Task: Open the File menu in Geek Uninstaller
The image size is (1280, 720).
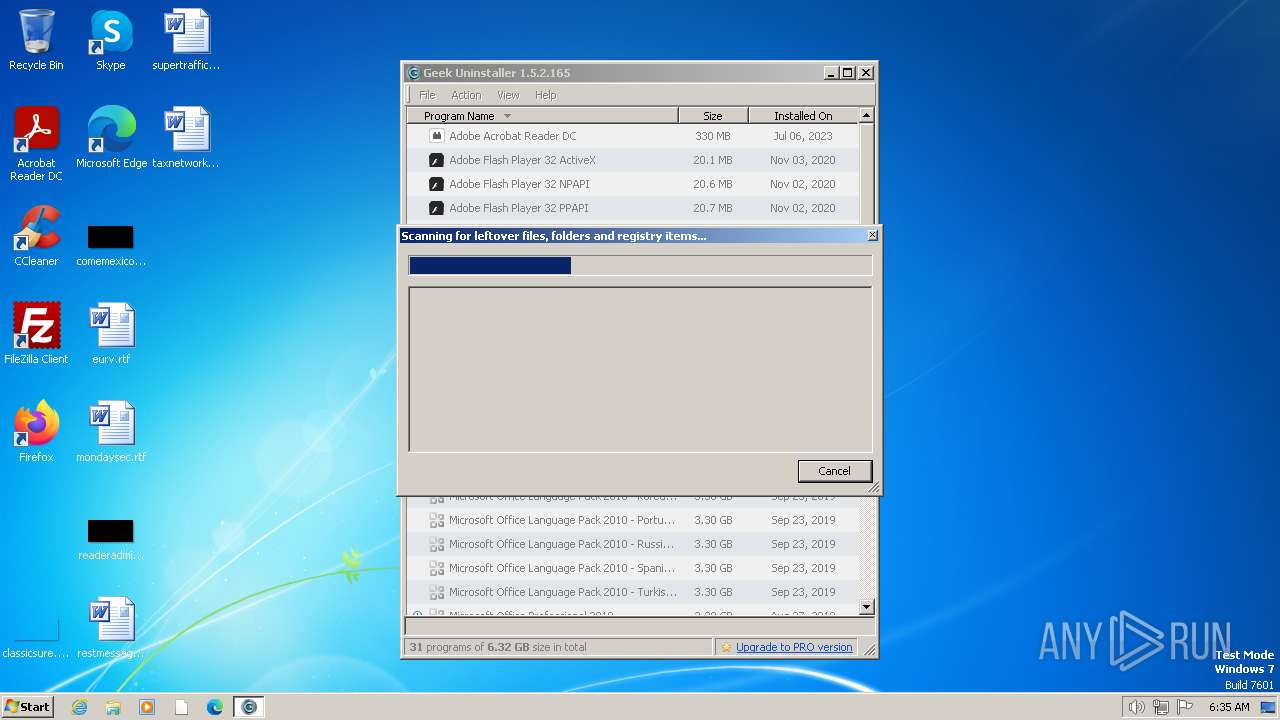Action: [x=427, y=95]
